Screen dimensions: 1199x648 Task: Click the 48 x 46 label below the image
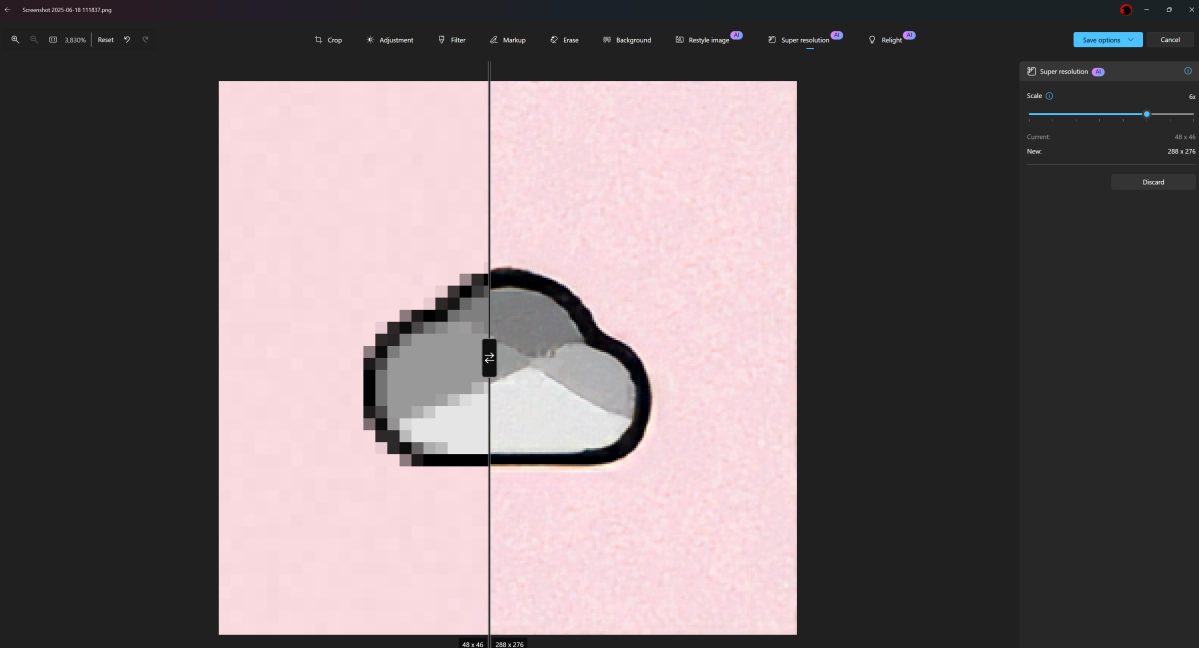click(473, 644)
